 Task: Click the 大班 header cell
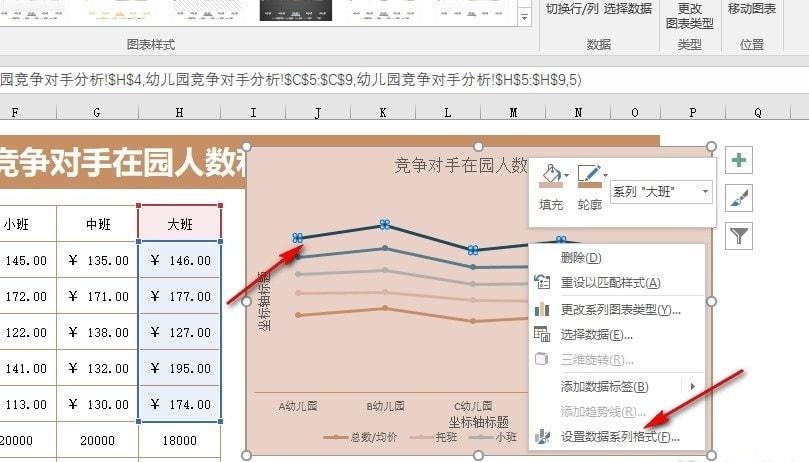point(180,224)
